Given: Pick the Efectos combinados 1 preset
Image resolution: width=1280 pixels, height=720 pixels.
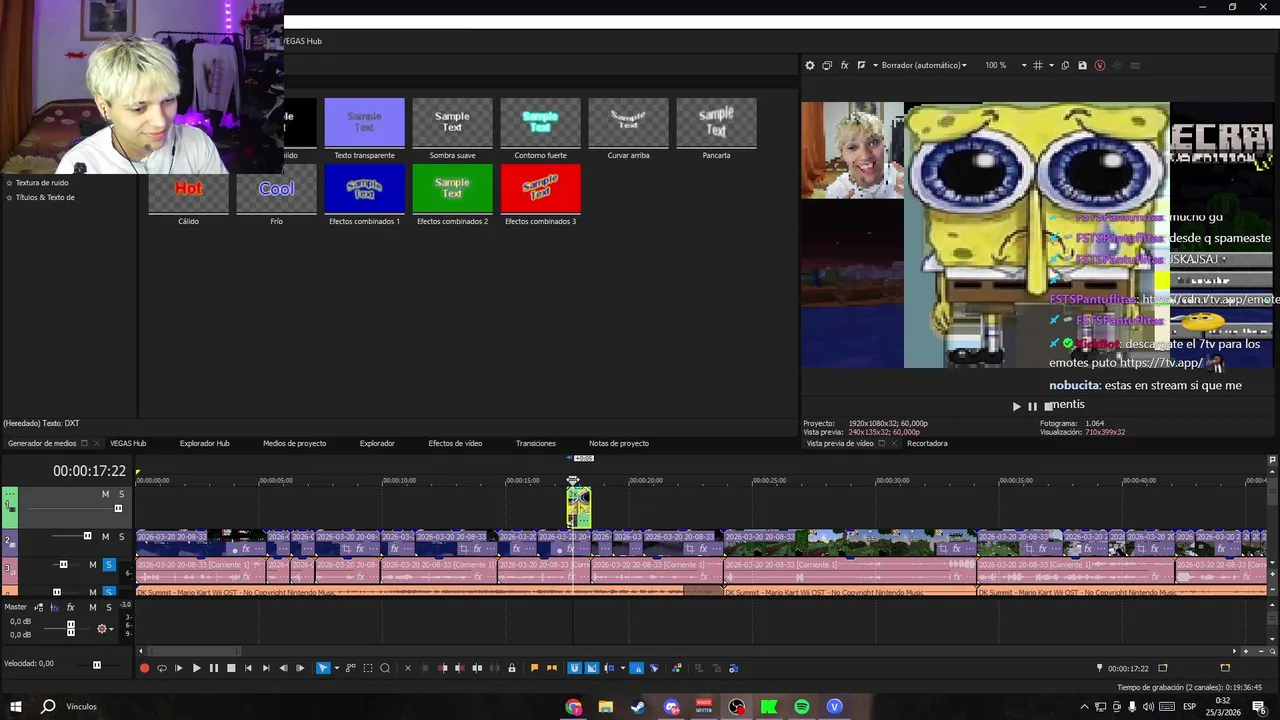Looking at the screenshot, I should pyautogui.click(x=364, y=188).
